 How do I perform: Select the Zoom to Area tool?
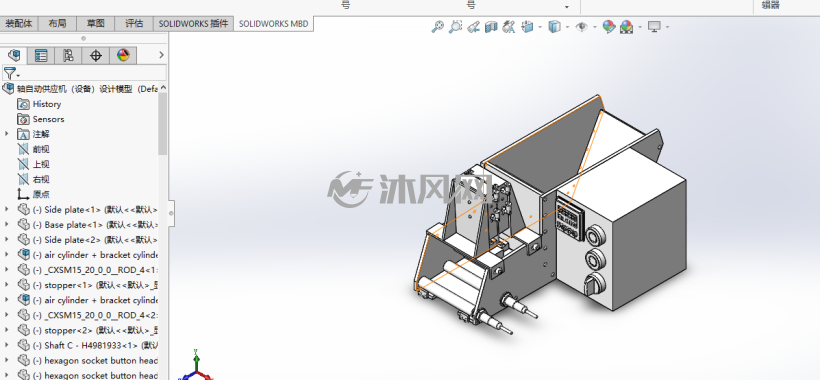(x=455, y=27)
